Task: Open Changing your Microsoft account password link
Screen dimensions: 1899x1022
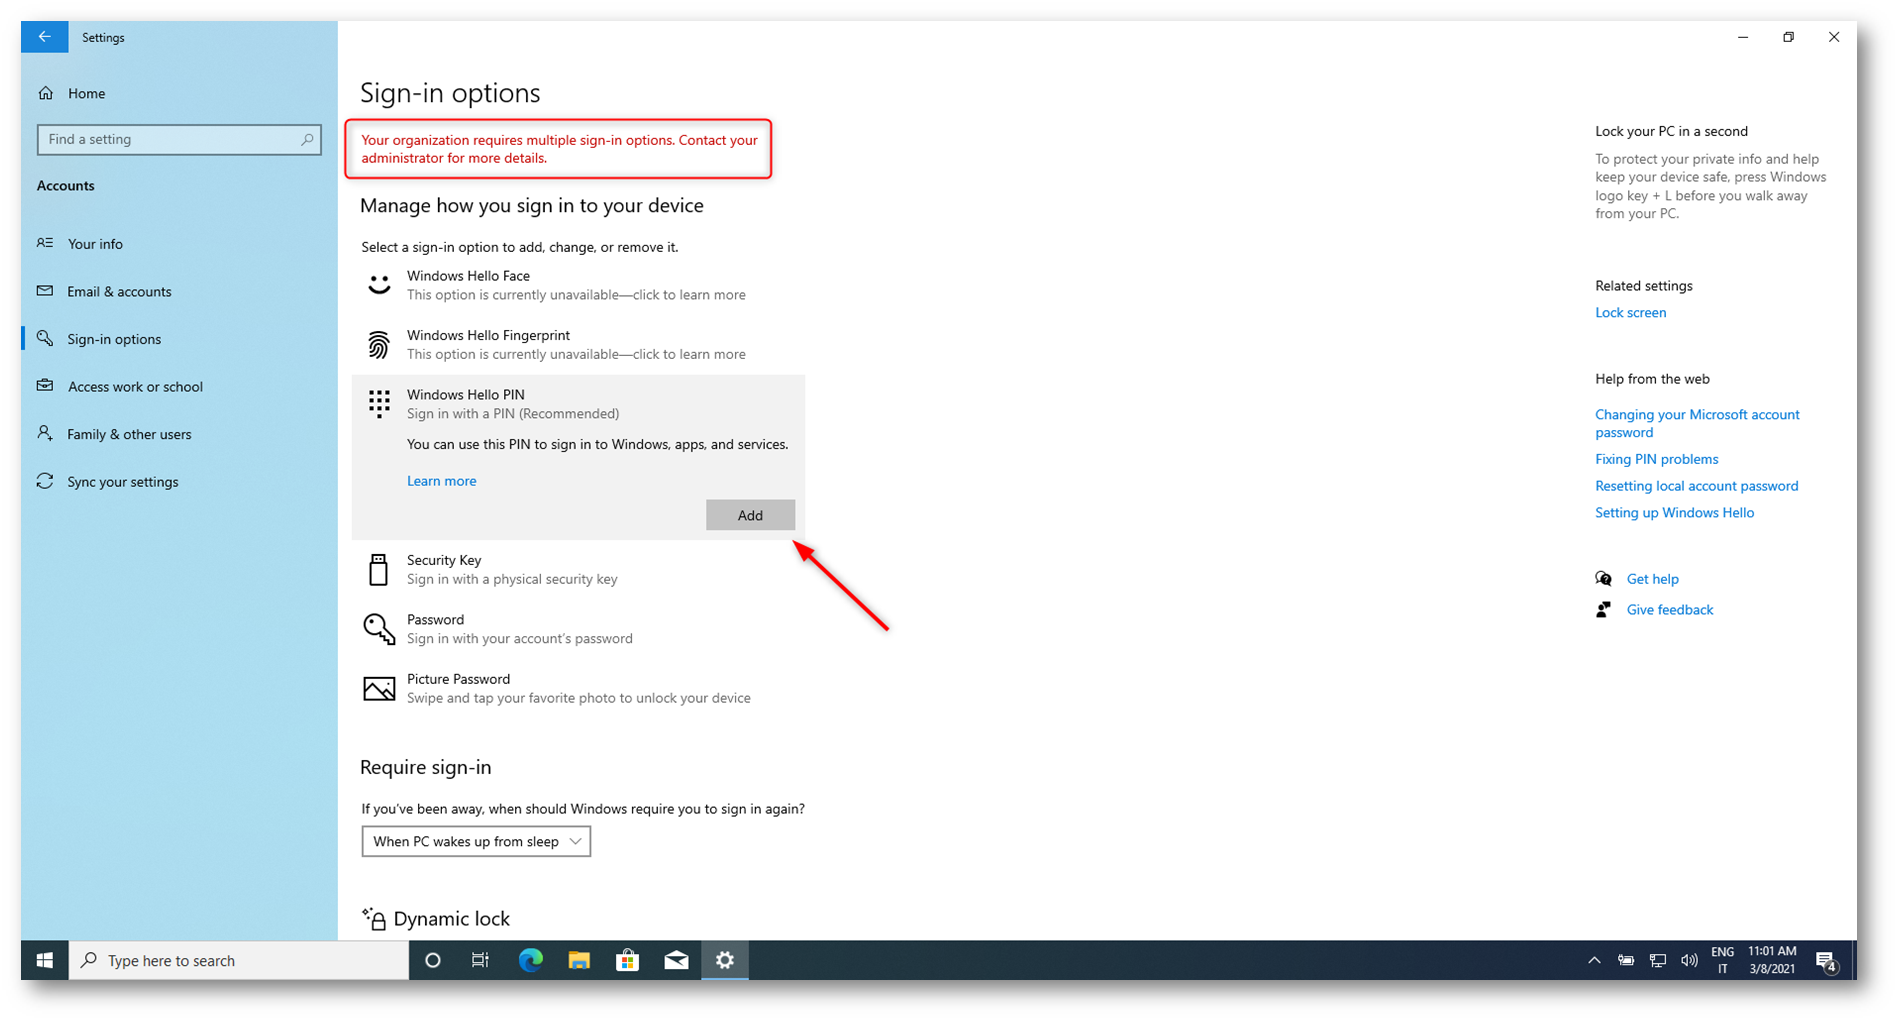Action: [1697, 423]
